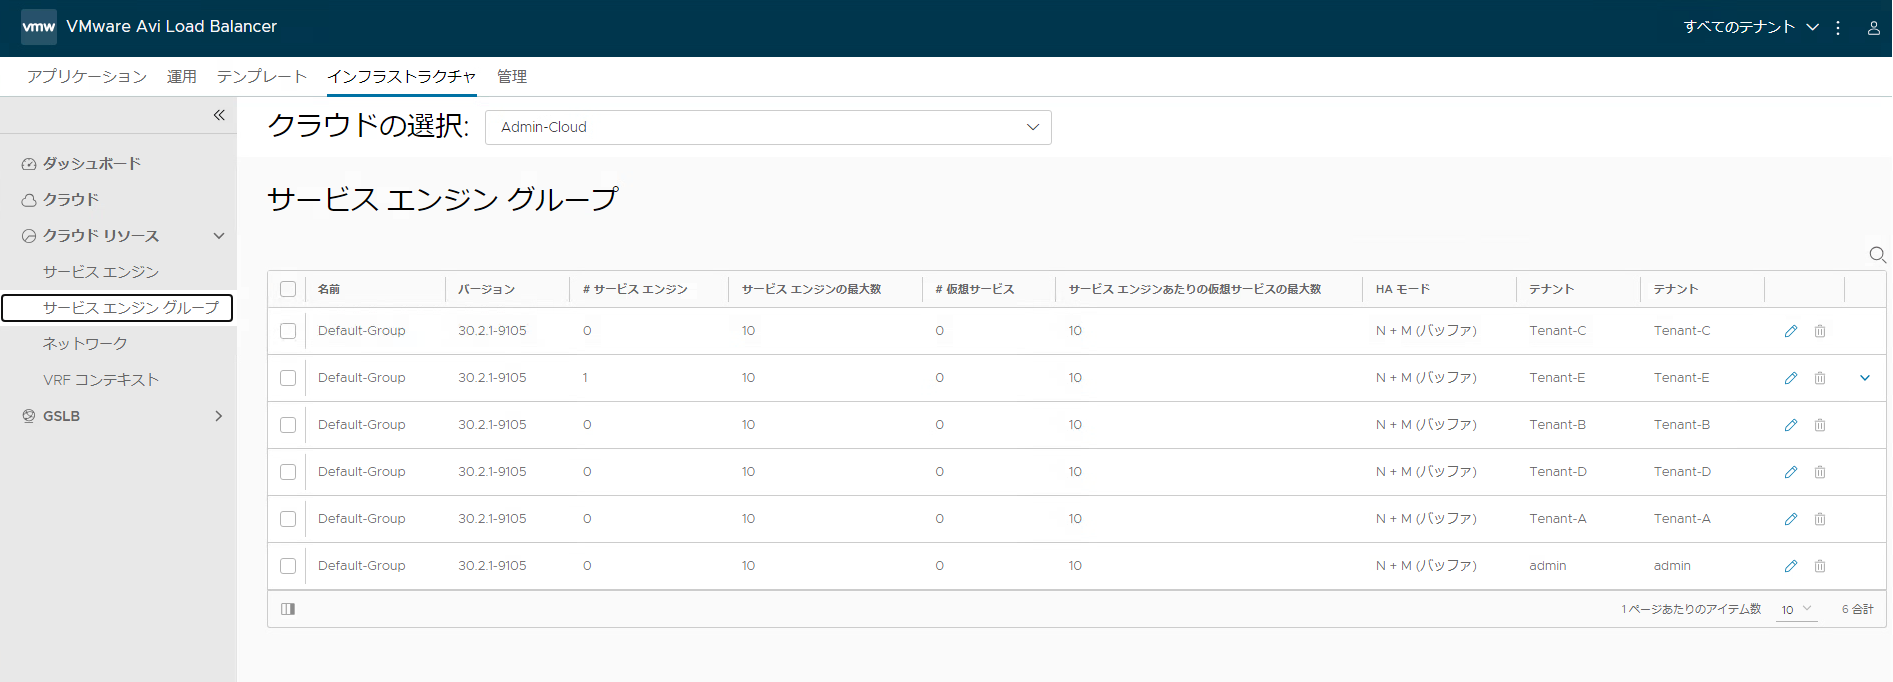Open ネットワーク in sidebar
Image resolution: width=1893 pixels, height=682 pixels.
click(x=85, y=344)
